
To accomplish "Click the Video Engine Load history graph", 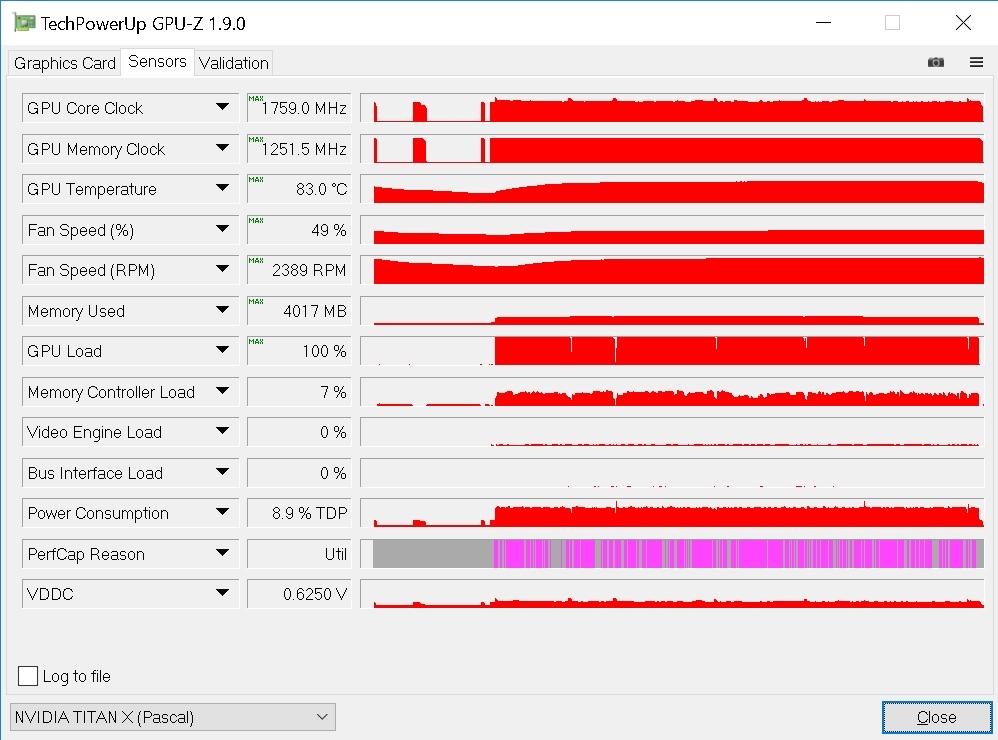I will tap(672, 432).
